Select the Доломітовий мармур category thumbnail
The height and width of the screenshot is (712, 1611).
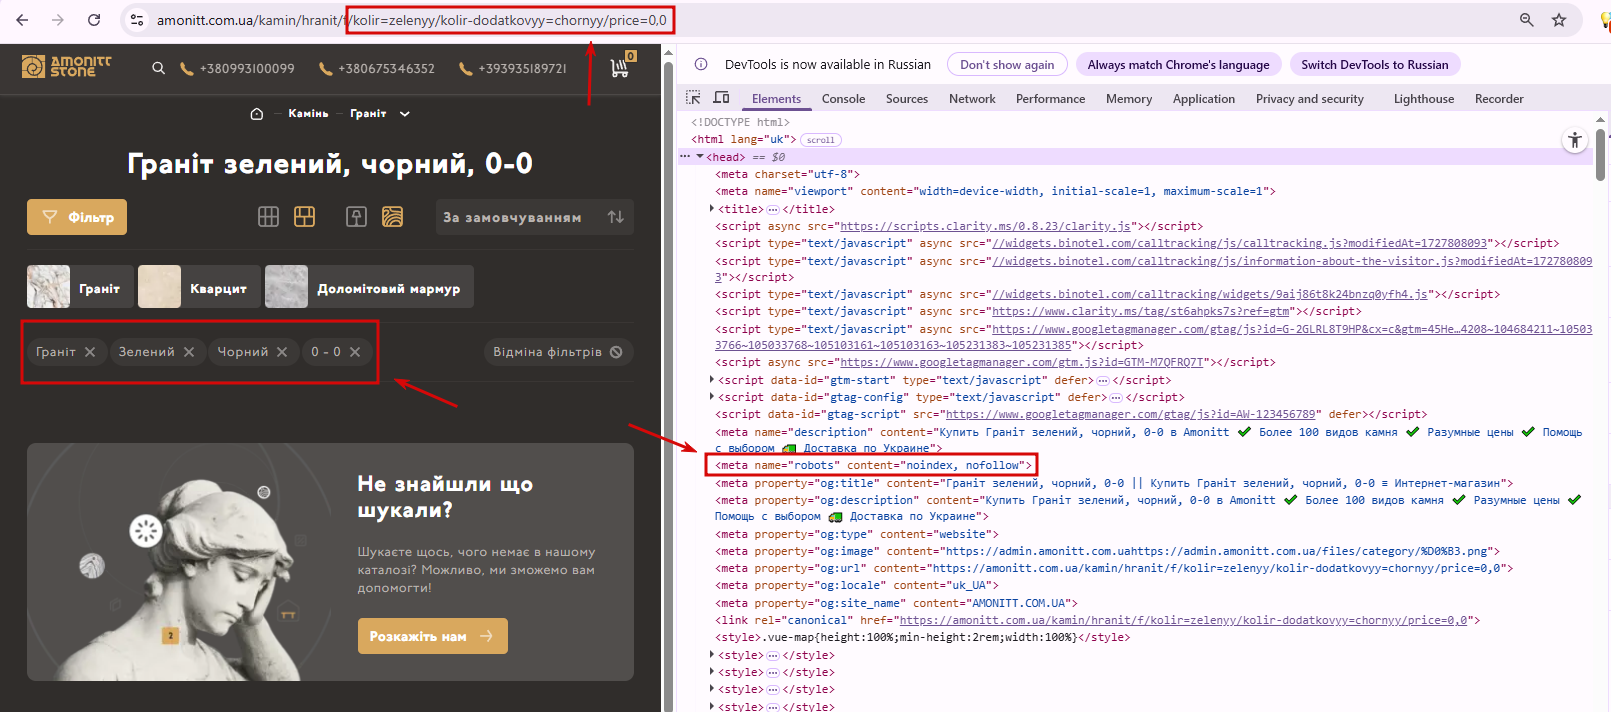click(369, 287)
